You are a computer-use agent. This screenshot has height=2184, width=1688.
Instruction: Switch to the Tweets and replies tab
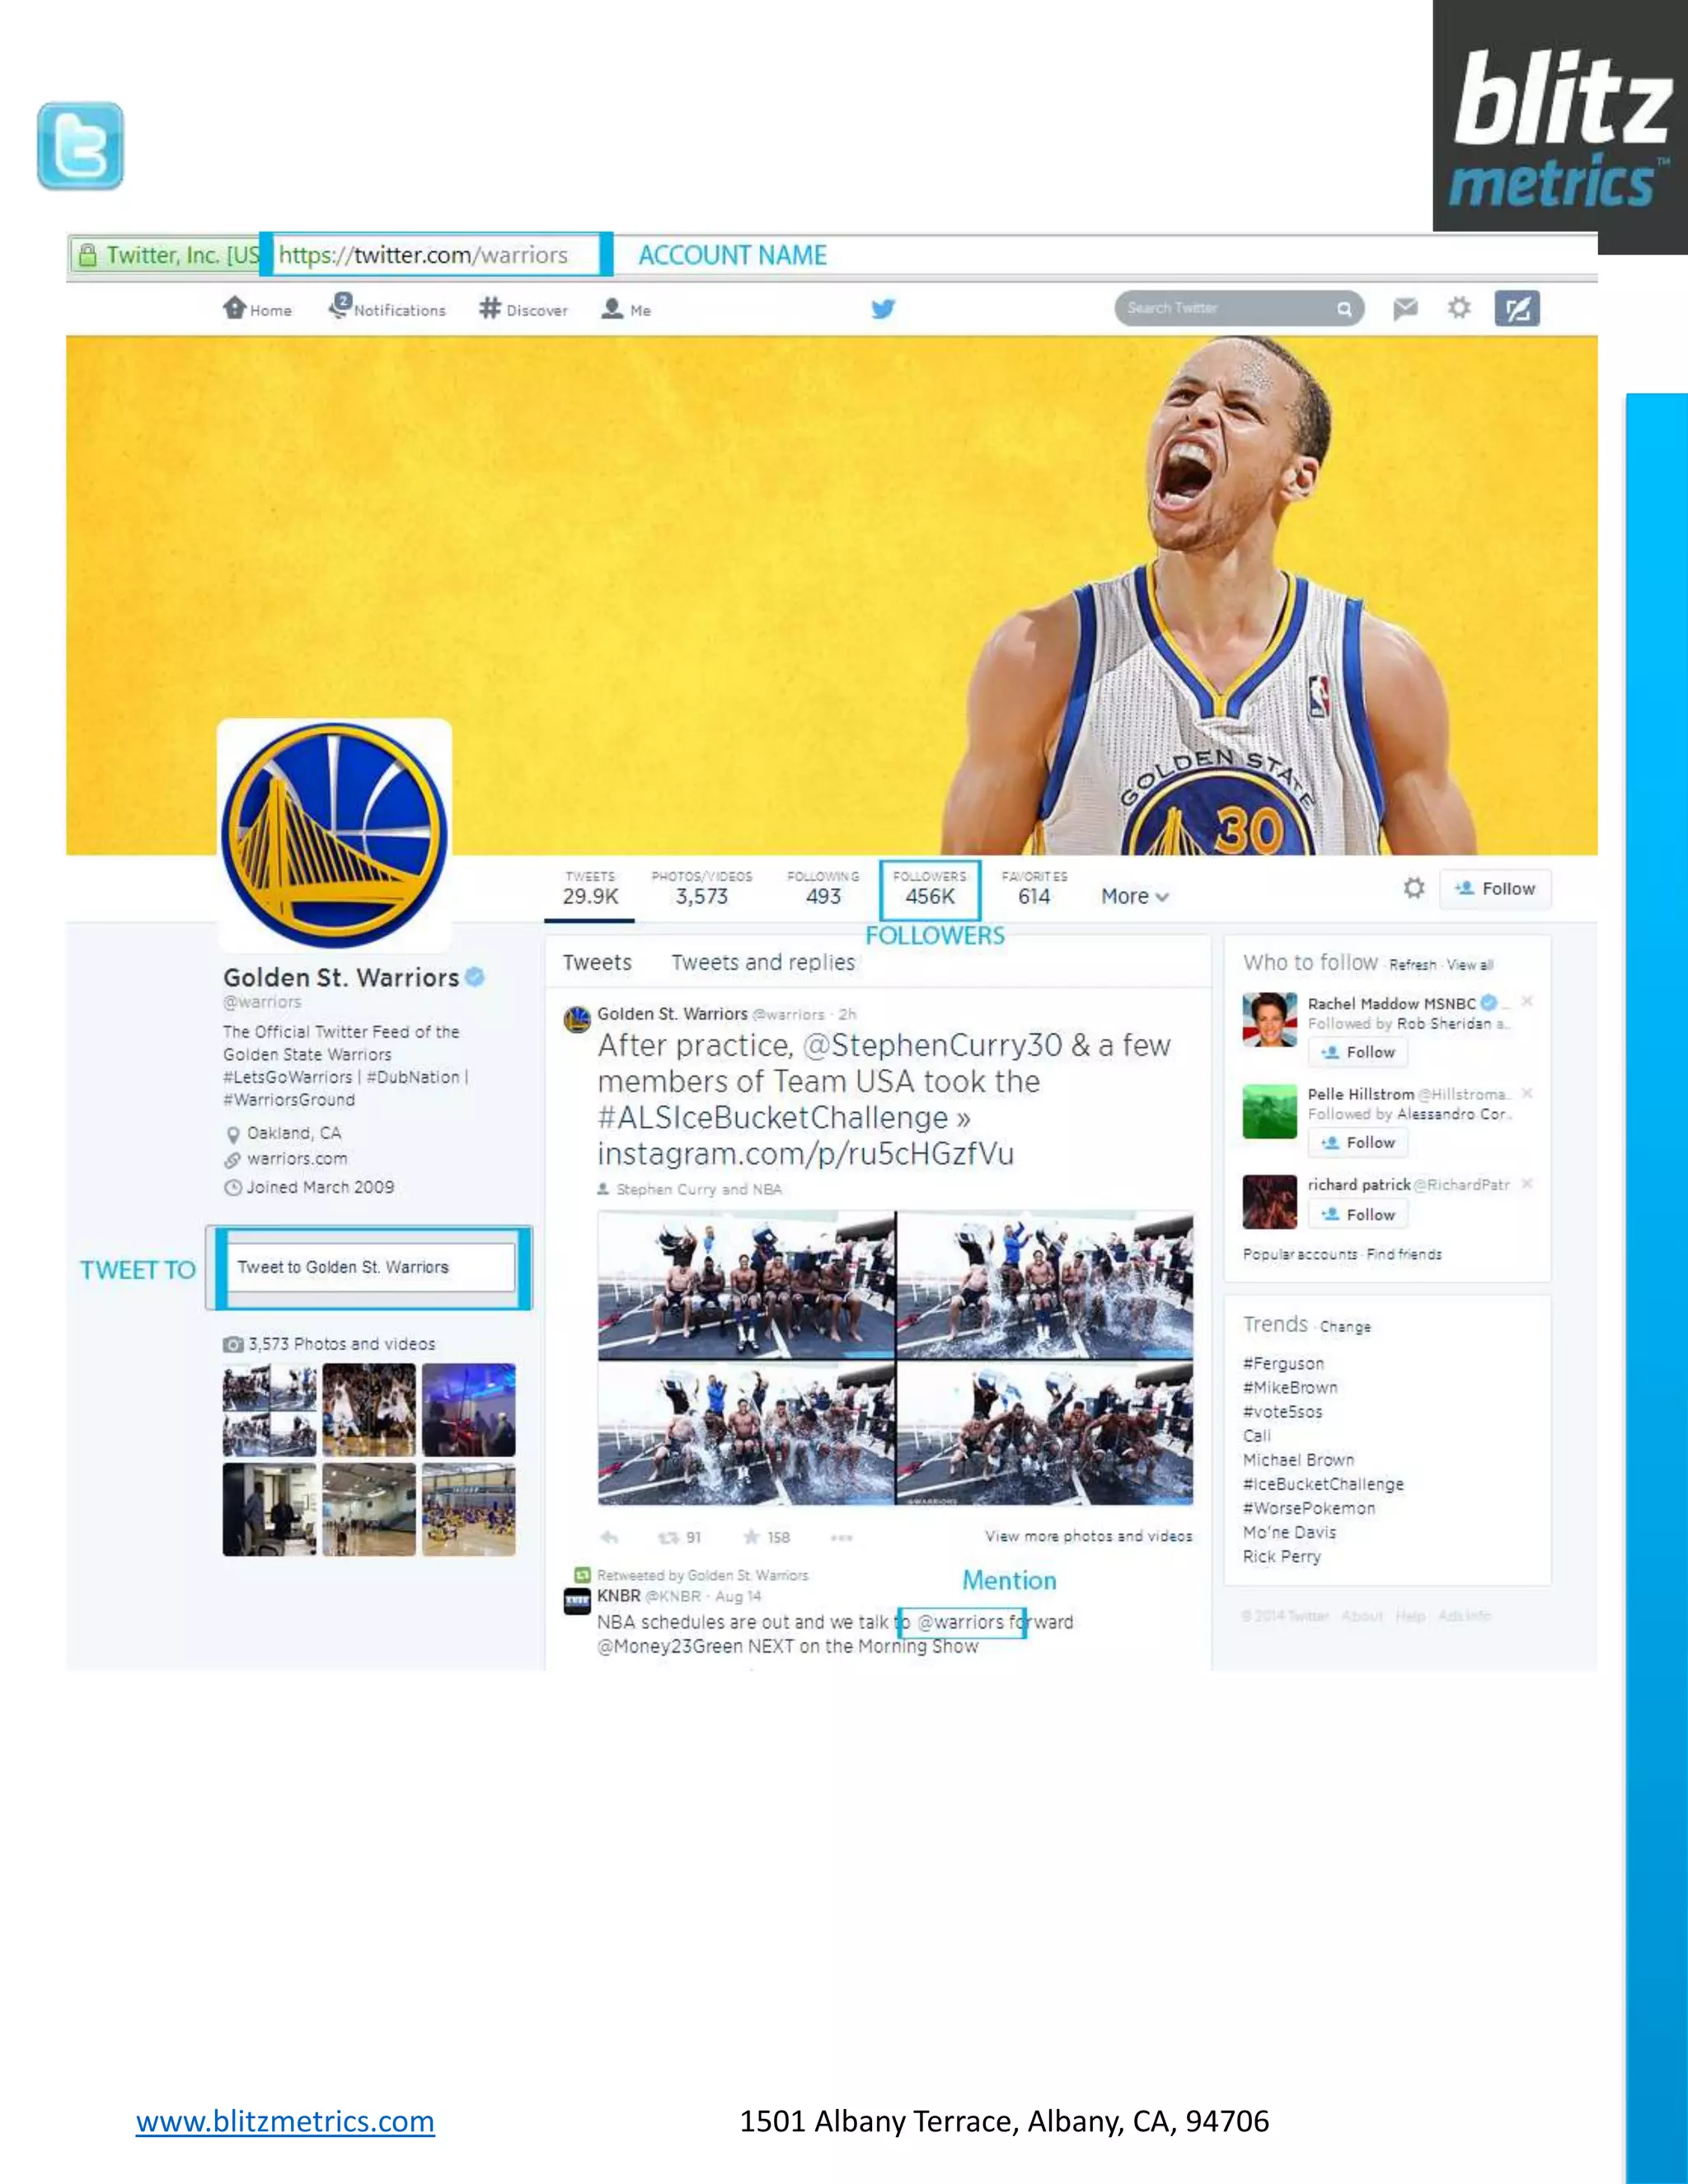click(763, 962)
